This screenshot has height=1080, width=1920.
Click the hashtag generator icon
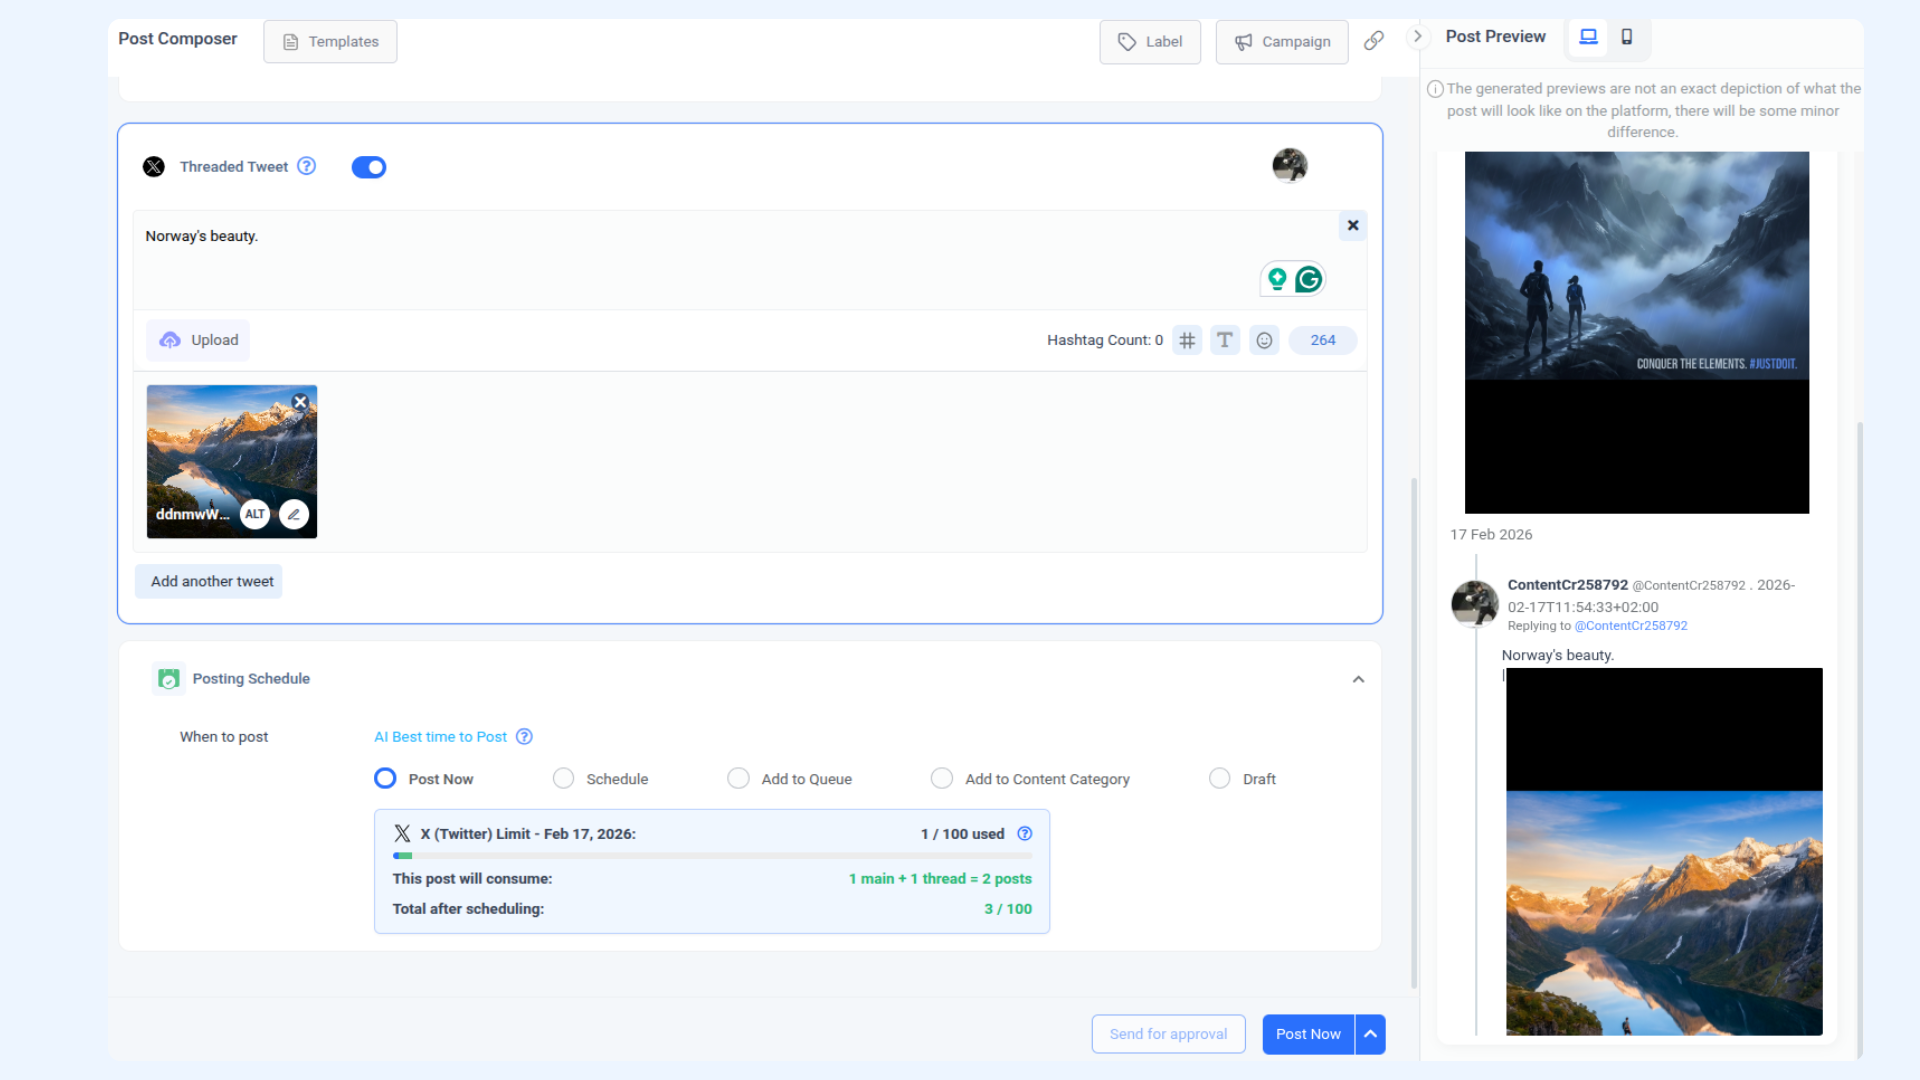pos(1187,340)
